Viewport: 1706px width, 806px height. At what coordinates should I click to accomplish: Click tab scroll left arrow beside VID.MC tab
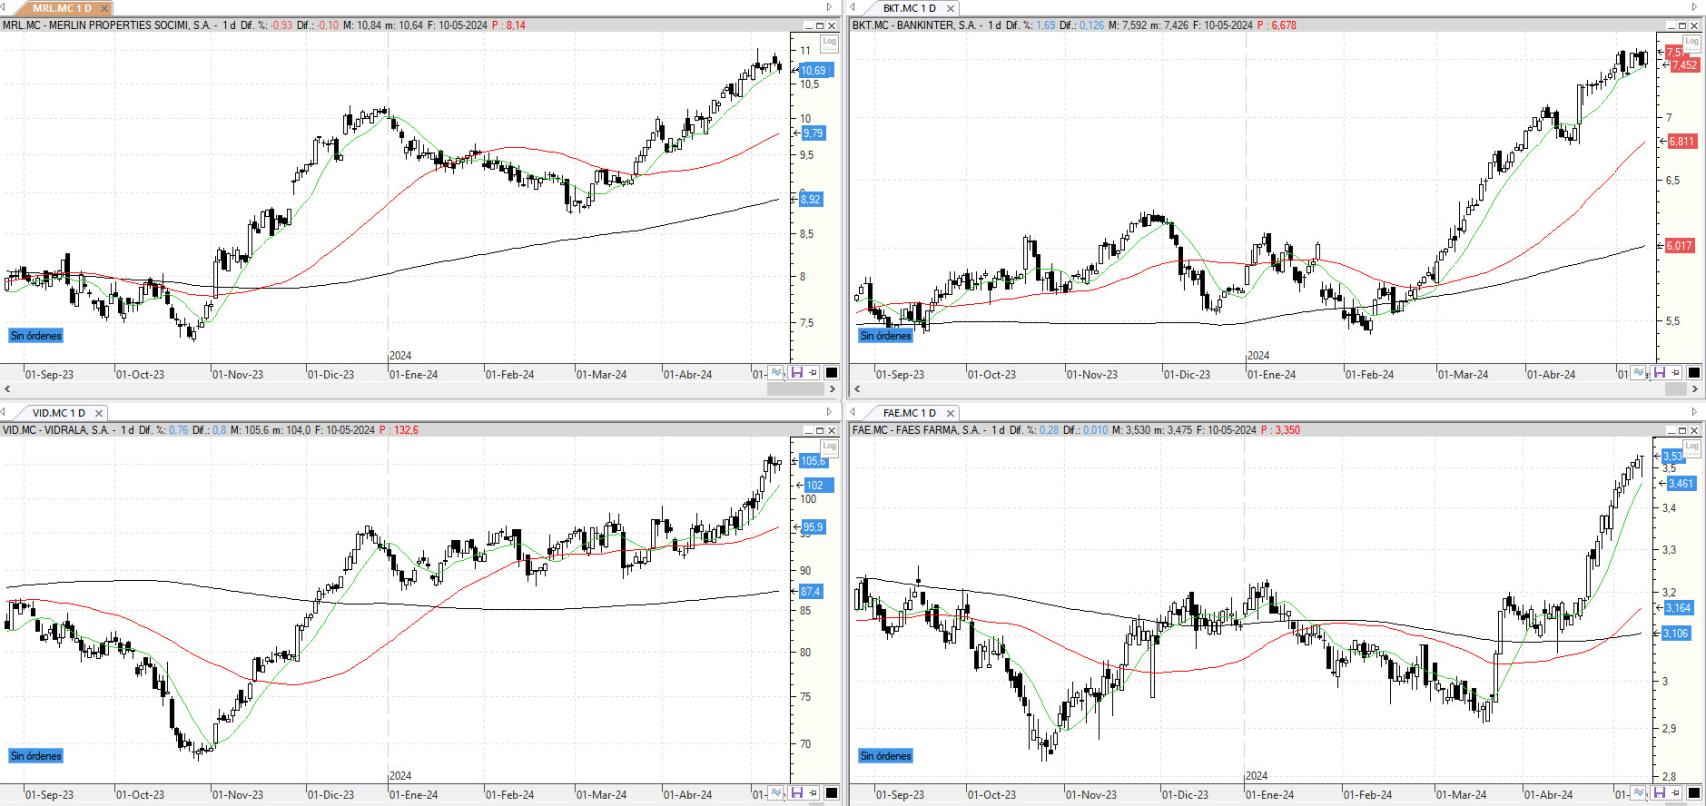4,411
